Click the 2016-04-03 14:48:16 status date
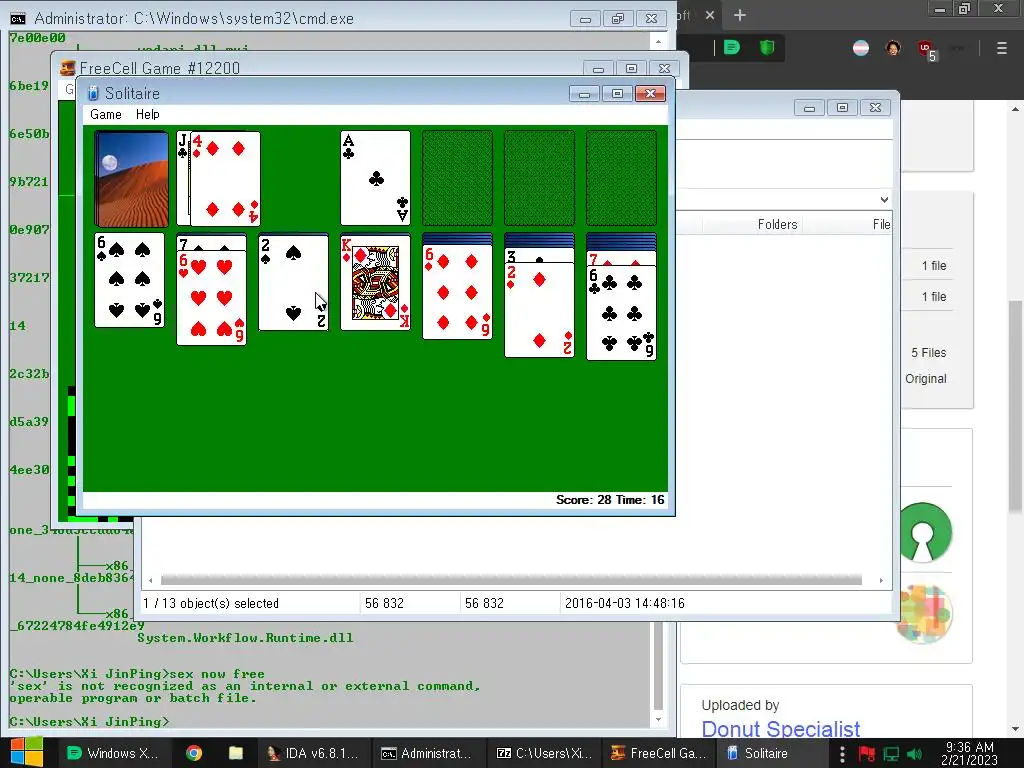Viewport: 1024px width, 768px height. (624, 603)
